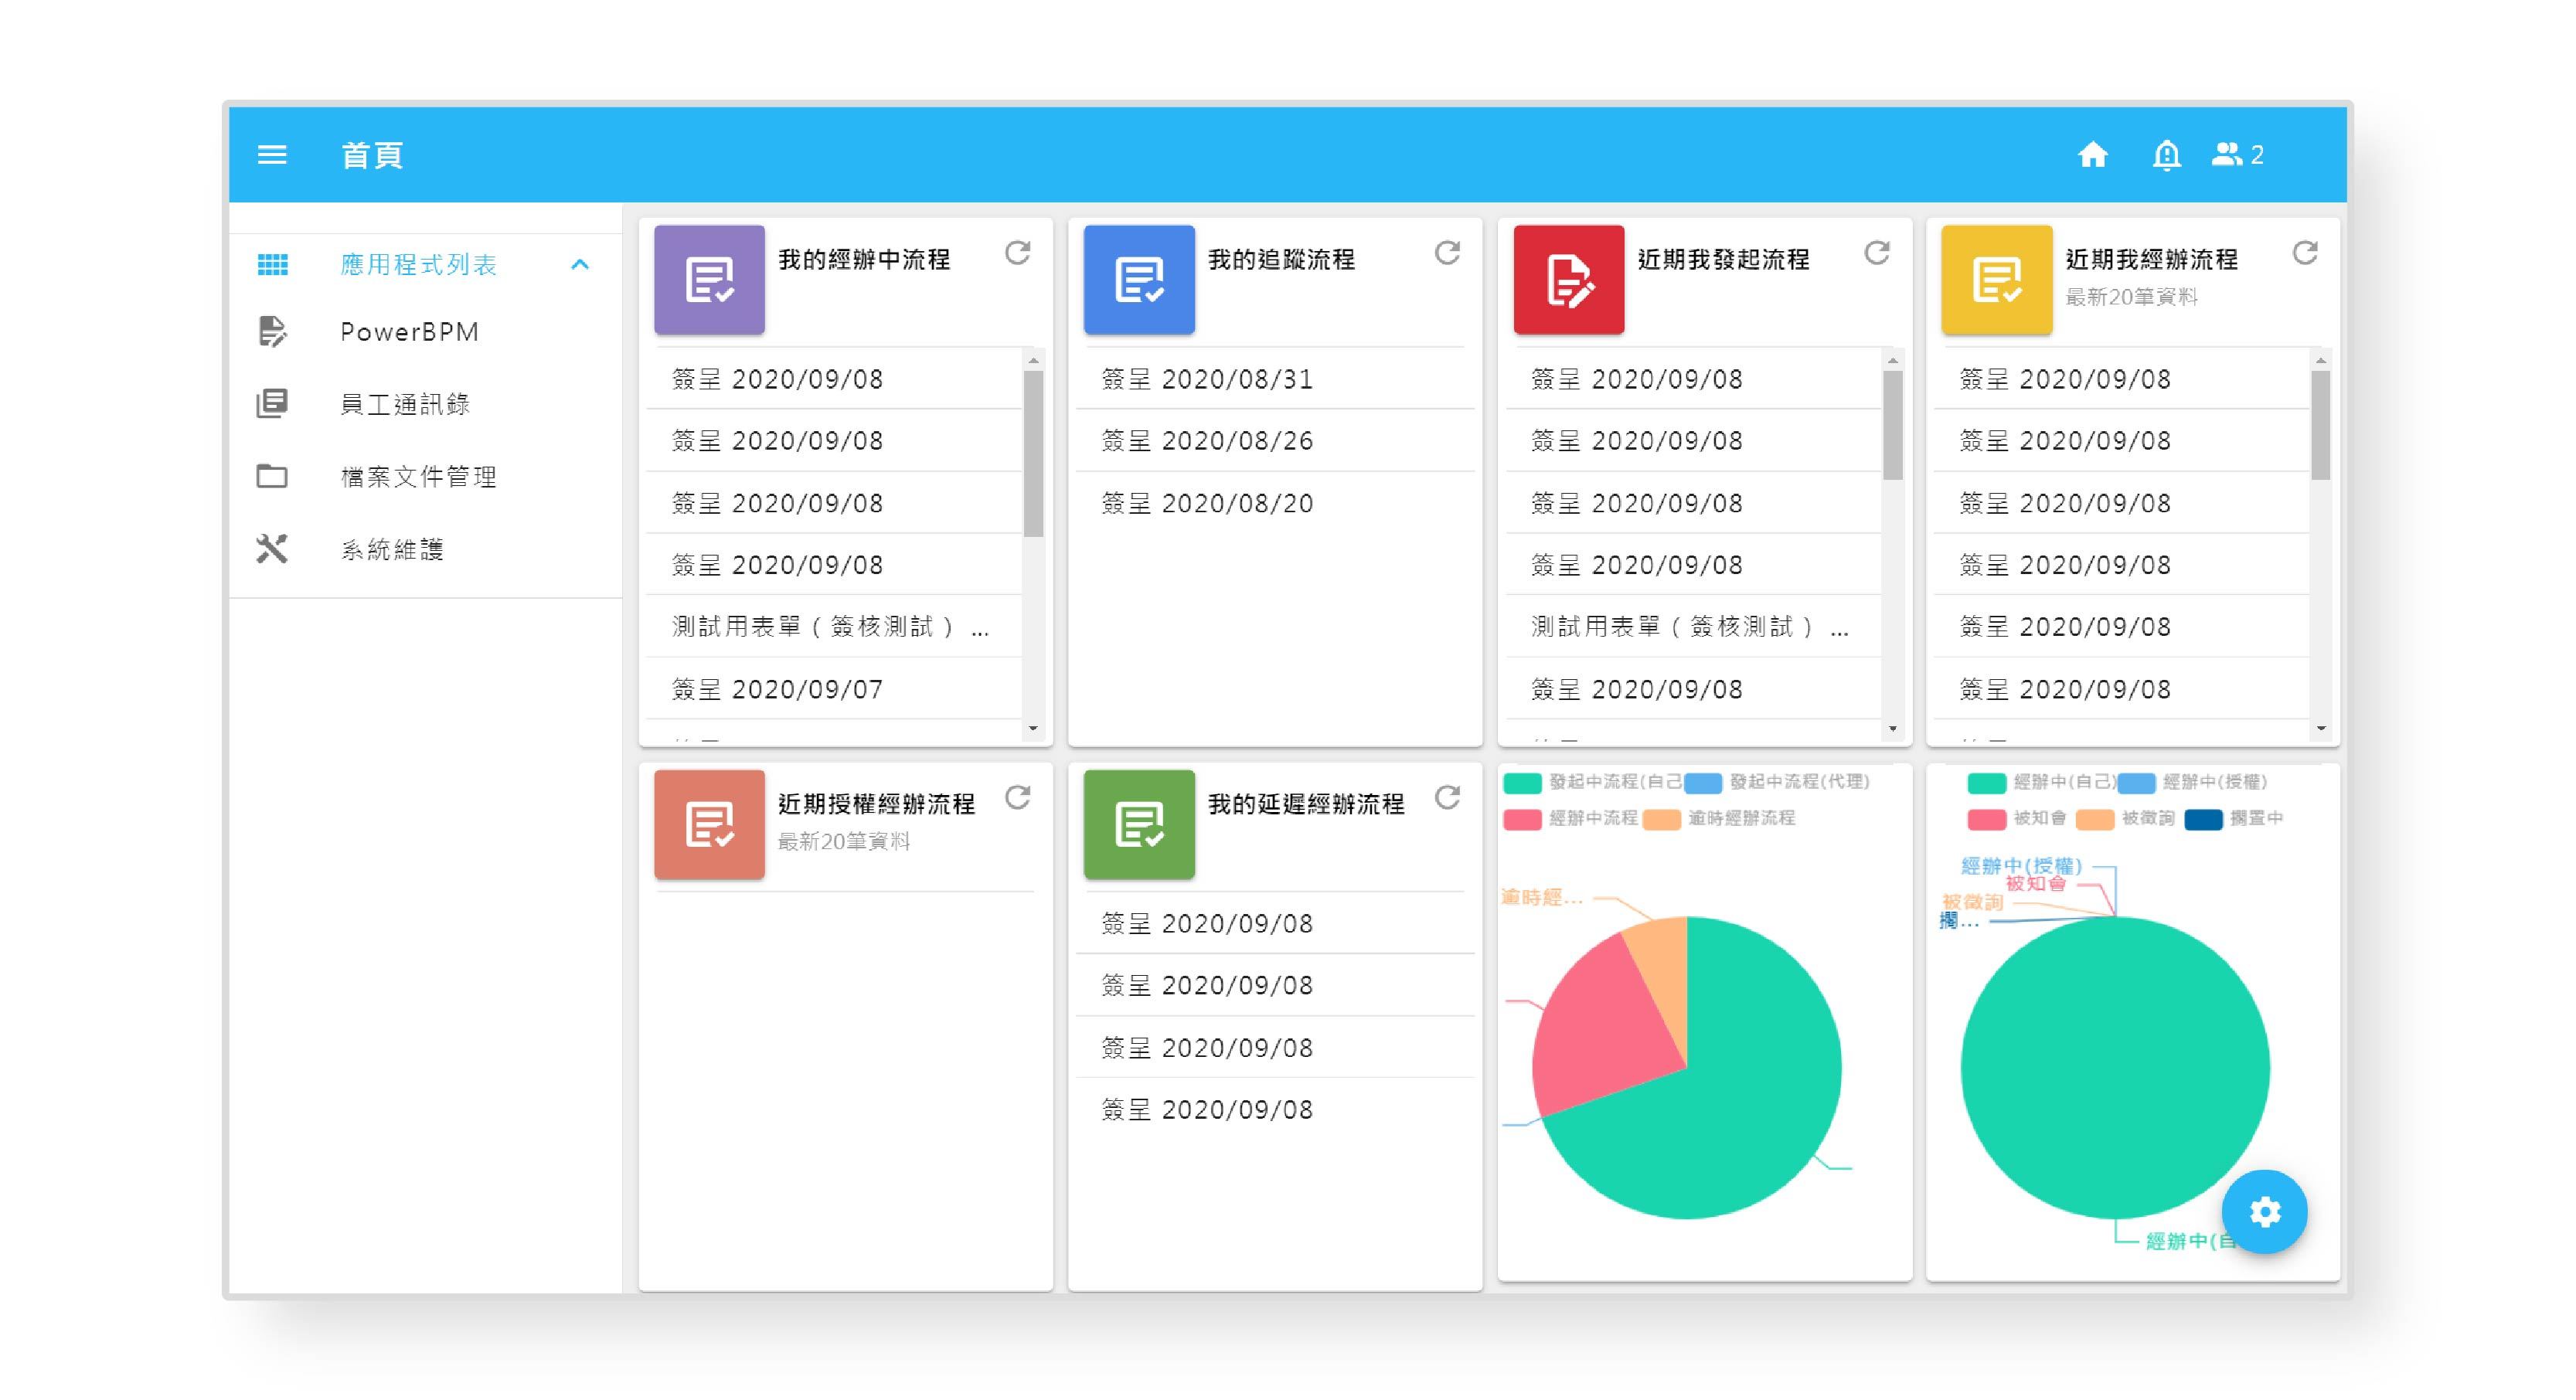Click the home icon in top bar
2576x1400 pixels.
coord(2092,155)
